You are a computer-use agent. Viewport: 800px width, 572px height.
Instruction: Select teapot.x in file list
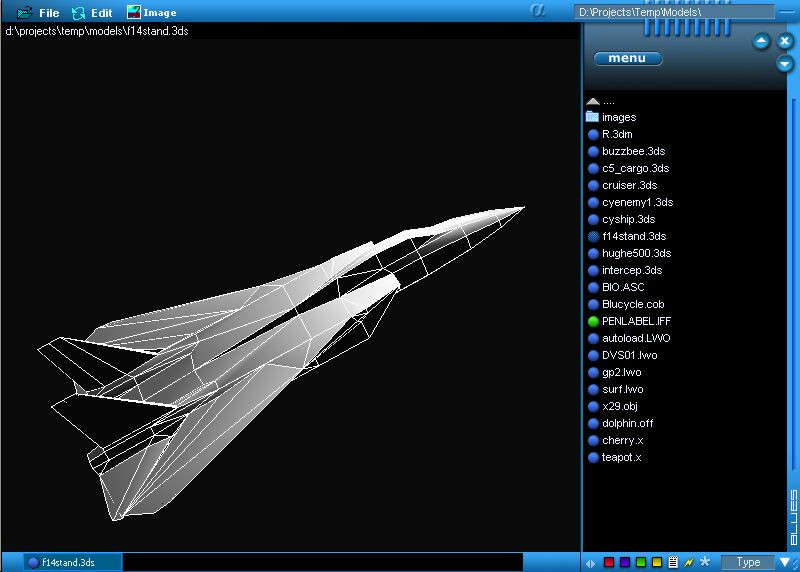(614, 457)
